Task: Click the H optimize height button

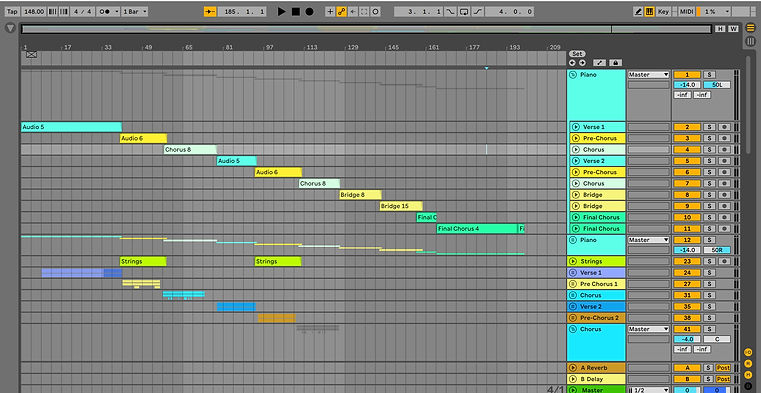Action: click(x=720, y=29)
